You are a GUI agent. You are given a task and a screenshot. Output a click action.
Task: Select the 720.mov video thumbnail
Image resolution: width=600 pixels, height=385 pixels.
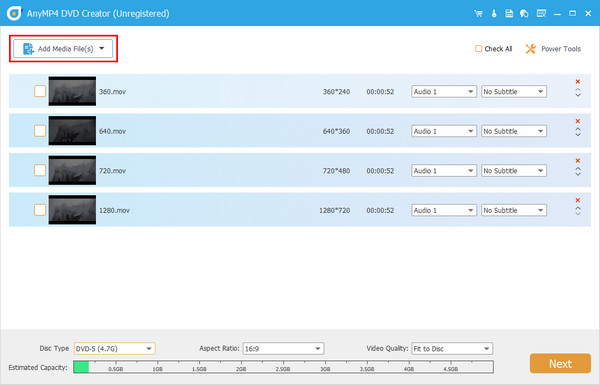72,170
